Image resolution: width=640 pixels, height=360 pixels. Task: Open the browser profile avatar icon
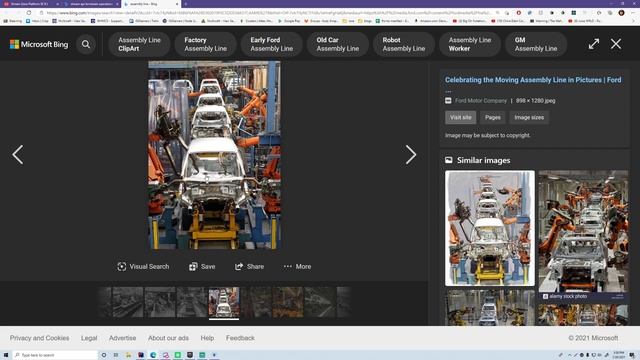pyautogui.click(x=621, y=13)
